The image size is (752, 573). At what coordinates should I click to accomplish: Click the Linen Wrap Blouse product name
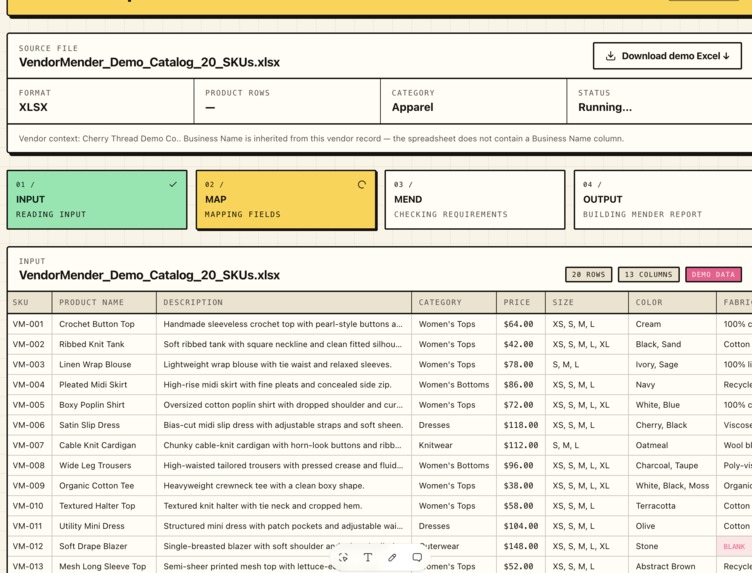pos(95,364)
